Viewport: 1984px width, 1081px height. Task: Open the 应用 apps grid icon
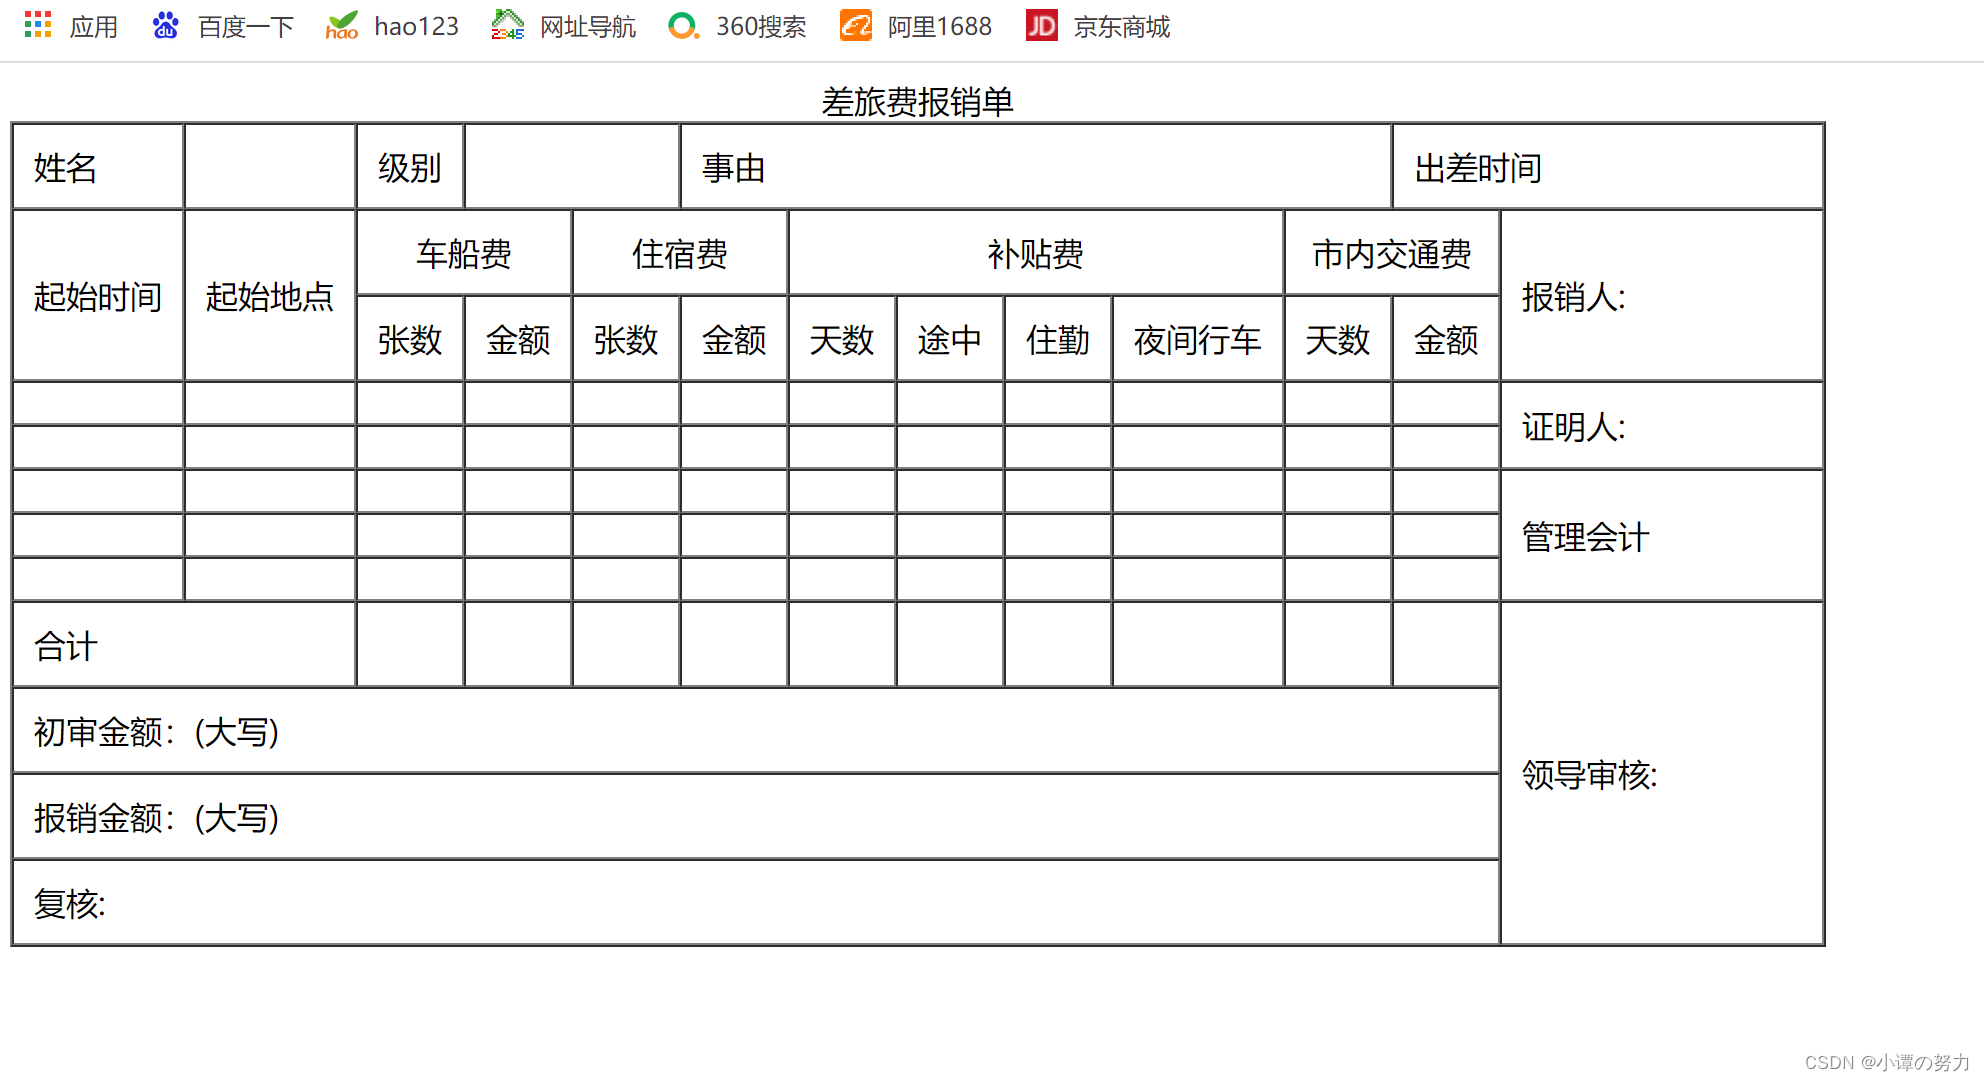(38, 26)
